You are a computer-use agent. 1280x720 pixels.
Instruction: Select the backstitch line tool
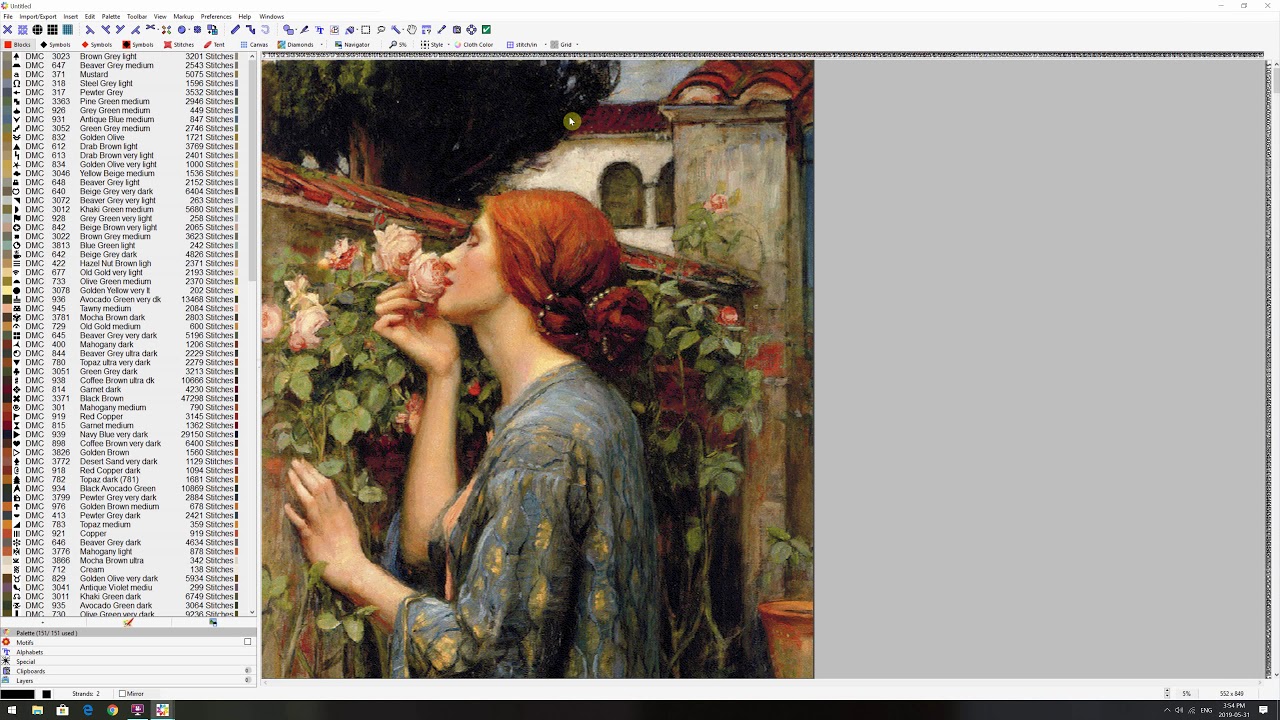(x=235, y=30)
